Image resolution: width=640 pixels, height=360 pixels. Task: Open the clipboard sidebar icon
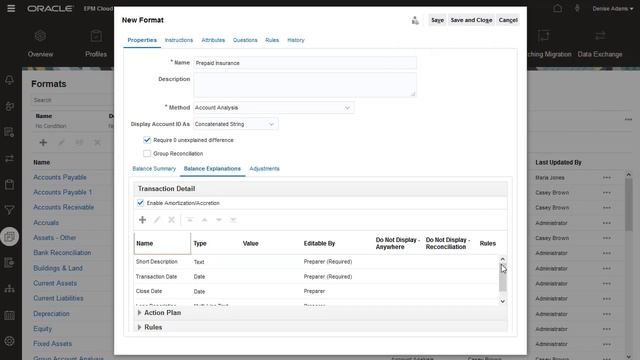coord(9,184)
